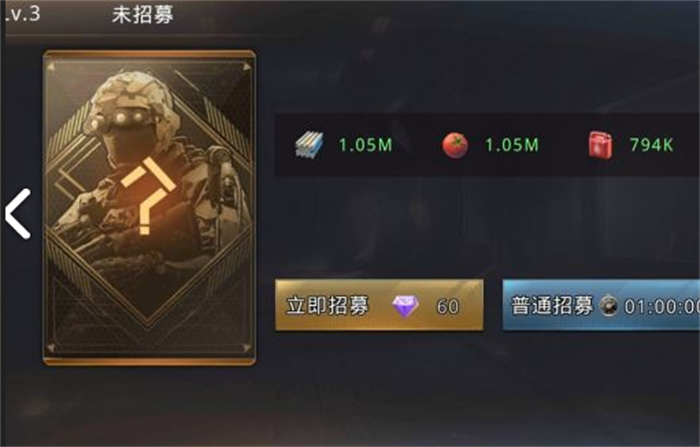Tap the gem cost number 60

pos(448,307)
